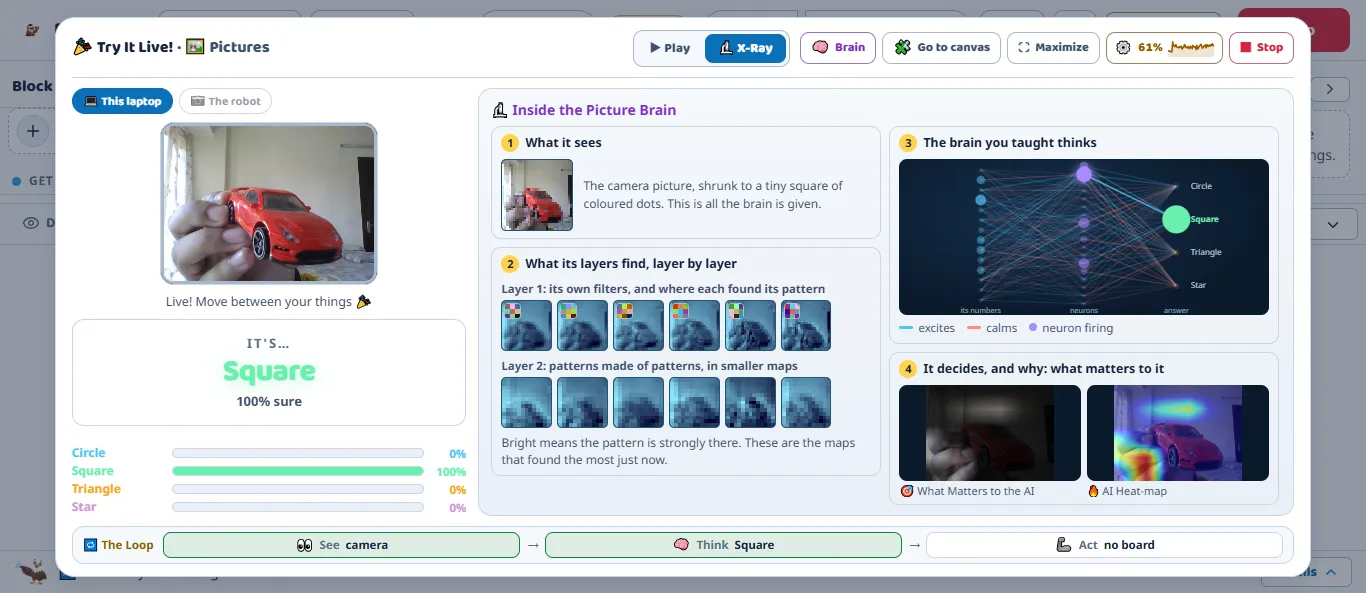Click the sixth Layer 2 pattern map
This screenshot has width=1366, height=593.
pos(806,402)
